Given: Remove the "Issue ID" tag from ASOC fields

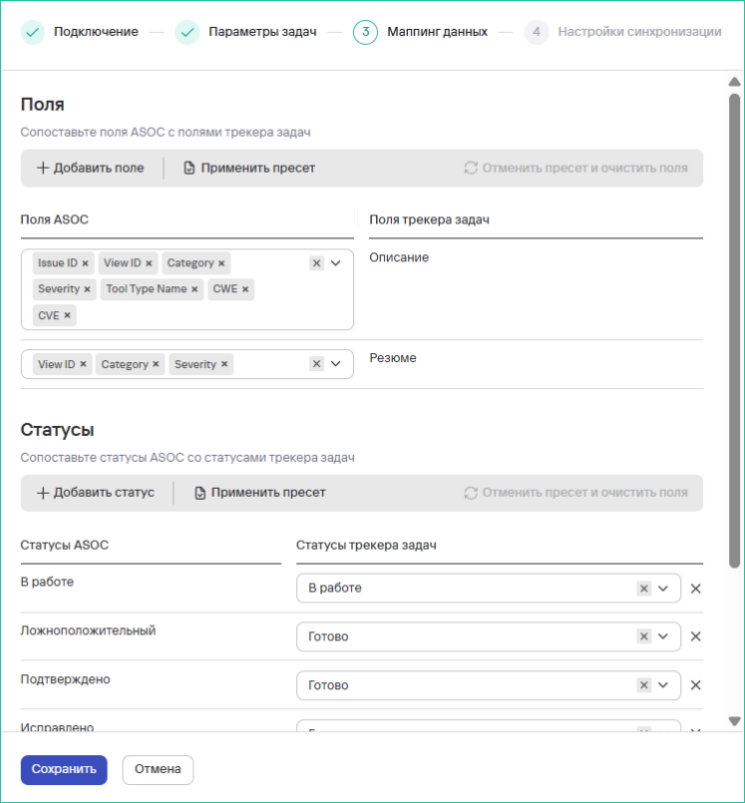Looking at the screenshot, I should click(x=84, y=263).
